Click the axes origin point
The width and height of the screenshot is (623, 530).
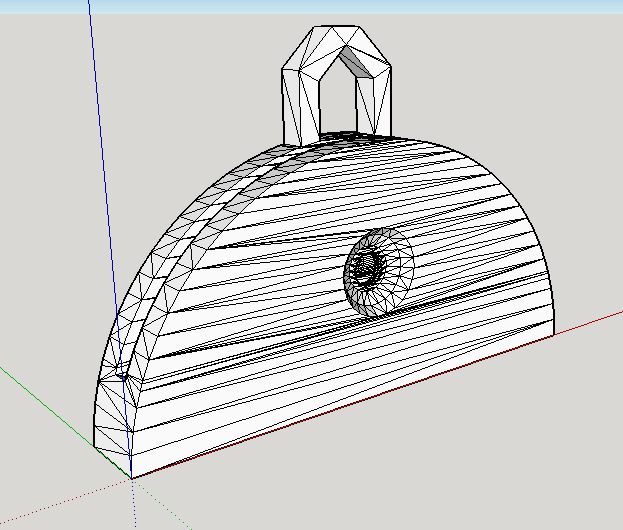point(132,479)
